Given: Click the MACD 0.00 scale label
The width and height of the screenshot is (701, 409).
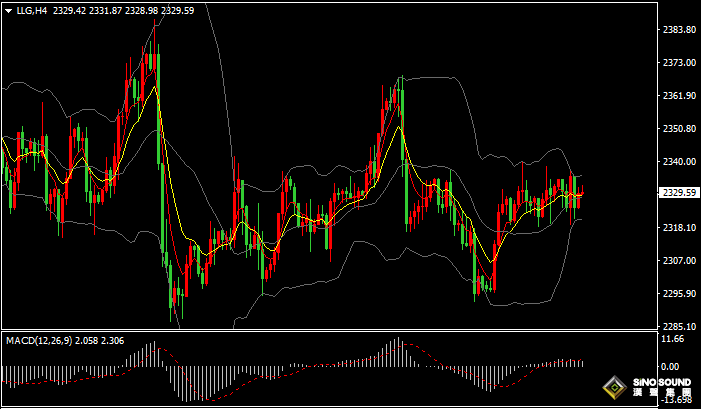Looking at the screenshot, I should pyautogui.click(x=670, y=367).
